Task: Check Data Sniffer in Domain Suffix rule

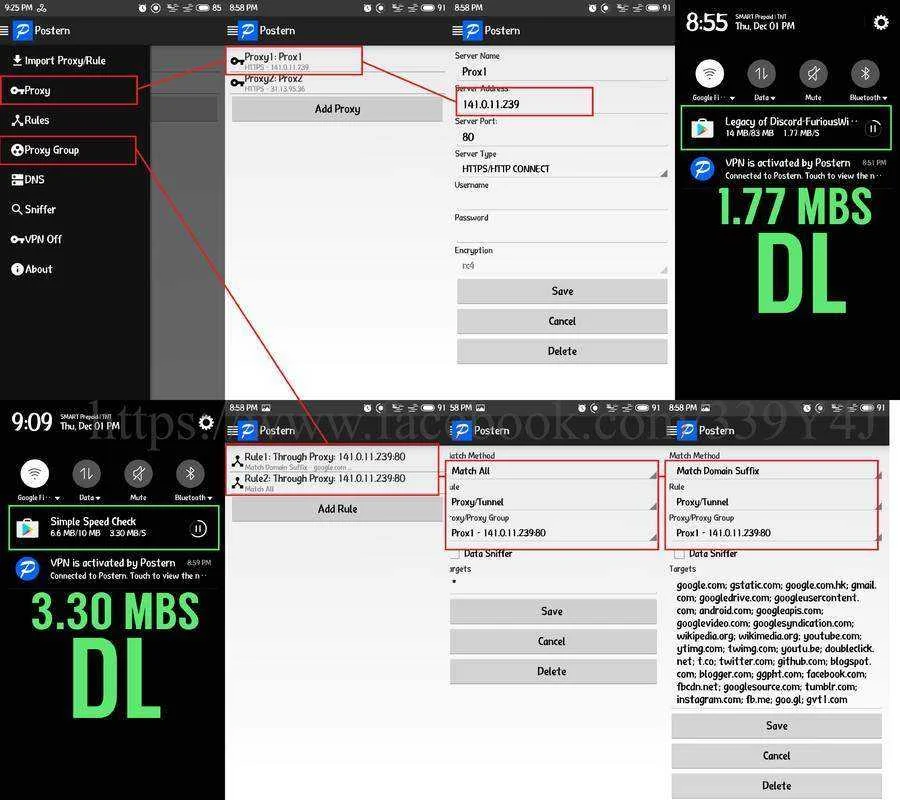Action: click(x=679, y=553)
